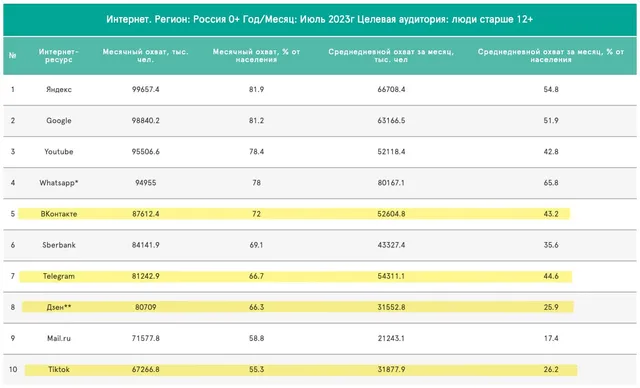Screen dimensions: 640x388
Task: Click the percentage '69.1' in Sberbank row
Action: tap(256, 245)
